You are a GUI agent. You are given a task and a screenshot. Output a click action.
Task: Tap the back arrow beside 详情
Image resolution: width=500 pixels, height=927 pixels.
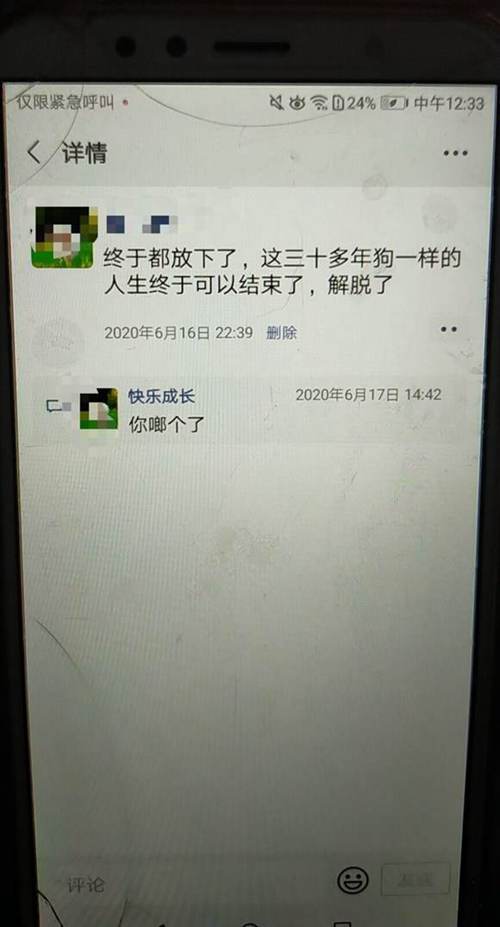coord(34,153)
